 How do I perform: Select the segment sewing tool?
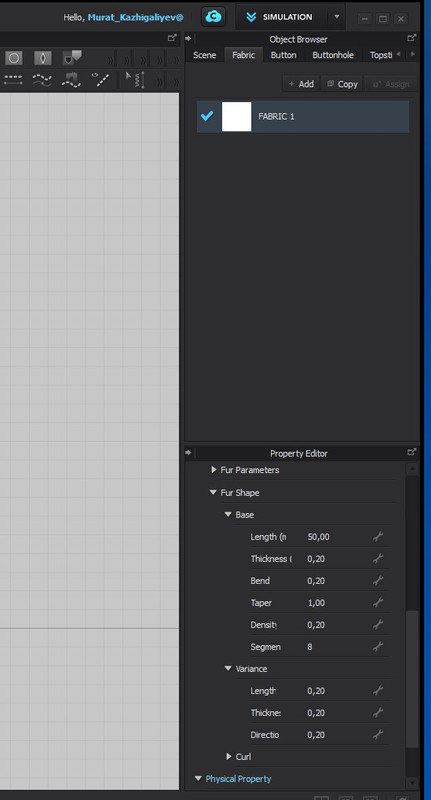(13, 80)
